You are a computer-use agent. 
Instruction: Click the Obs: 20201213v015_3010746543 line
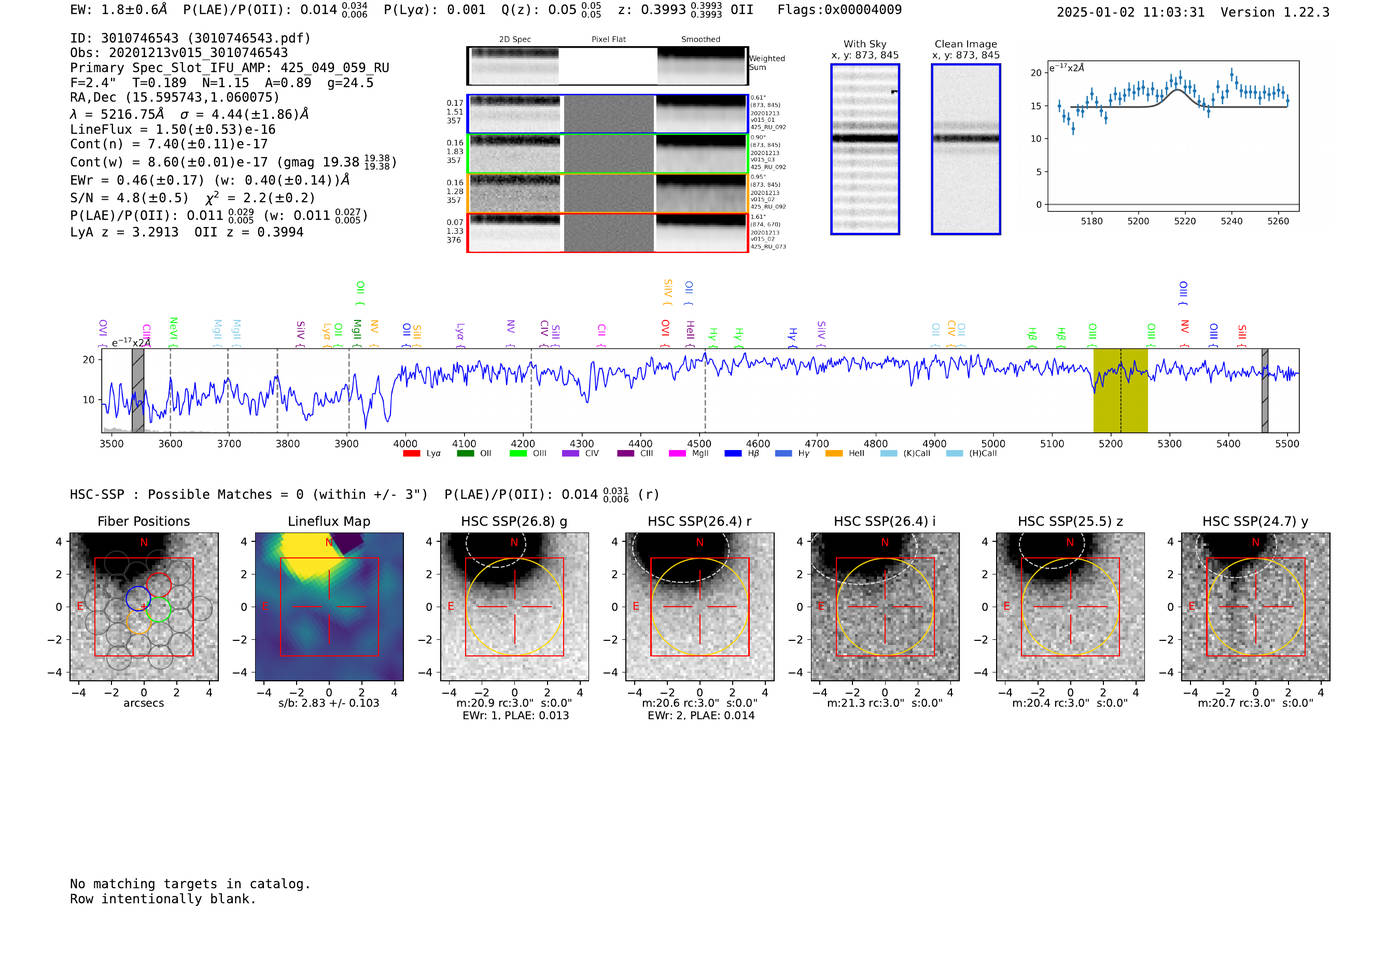point(179,53)
